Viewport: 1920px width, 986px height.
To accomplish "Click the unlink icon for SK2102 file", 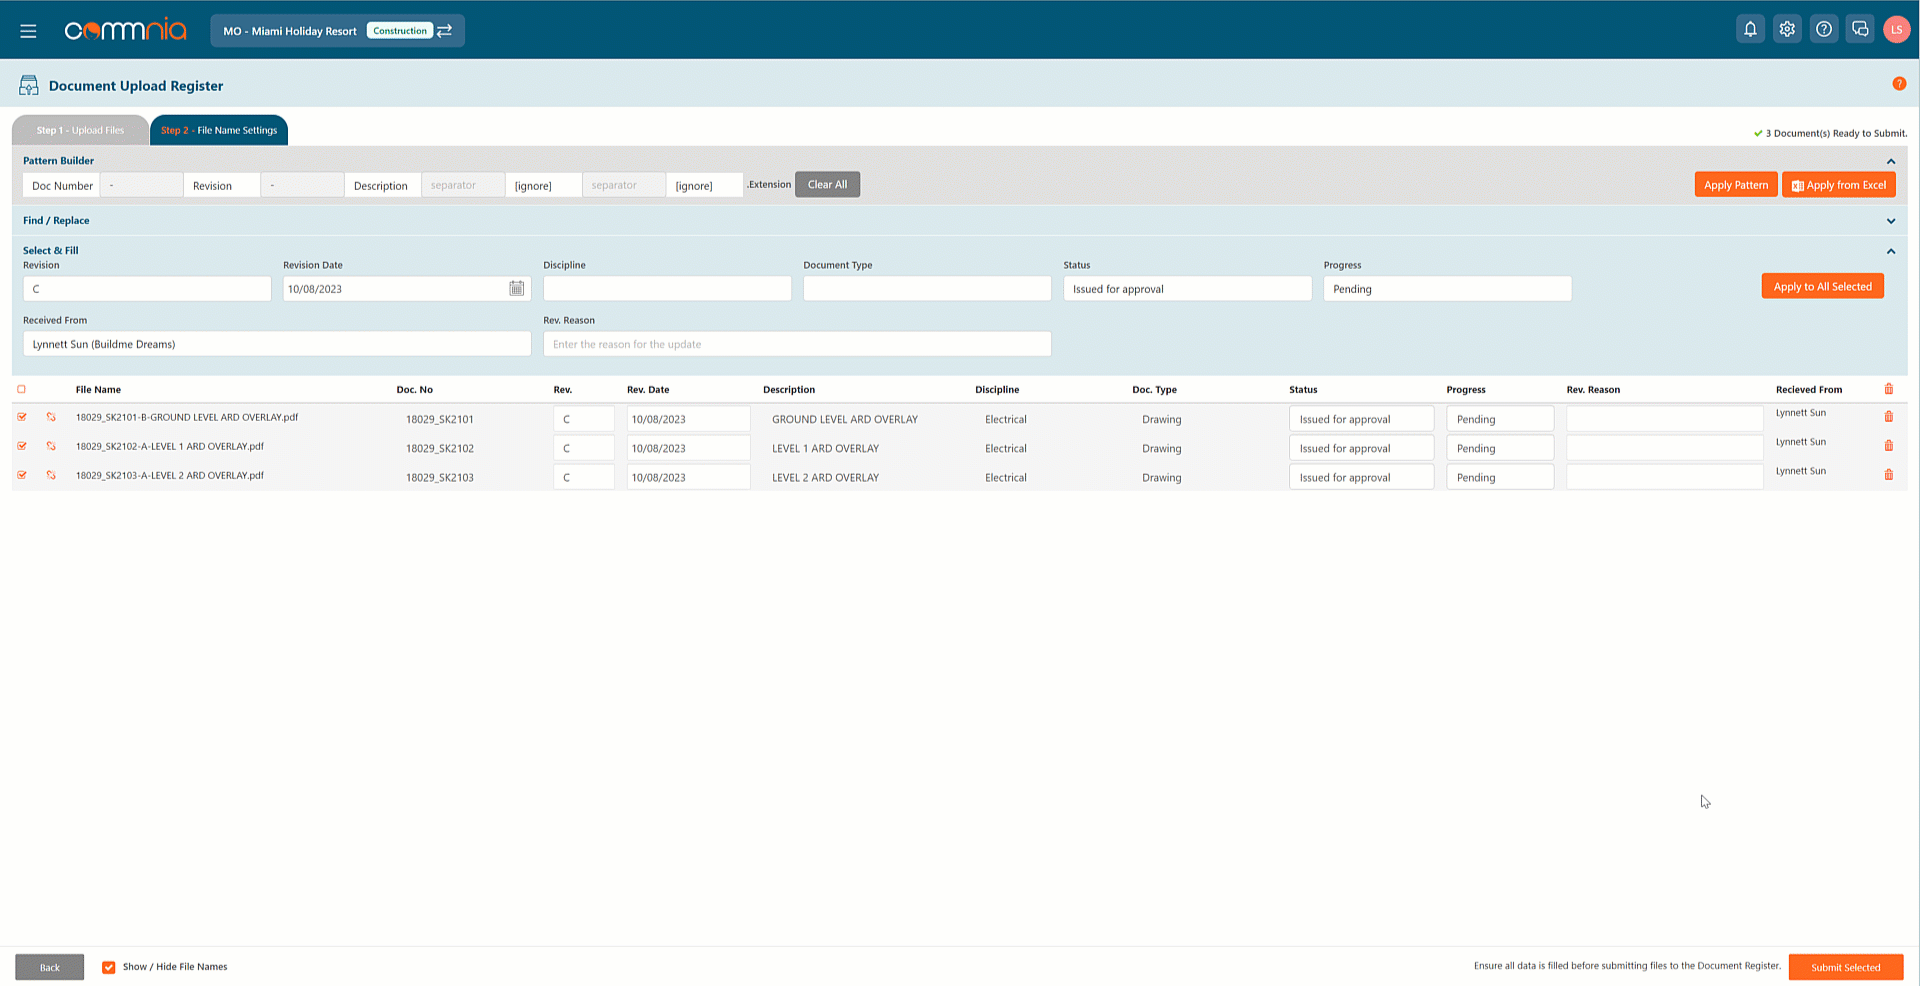I will 51,446.
